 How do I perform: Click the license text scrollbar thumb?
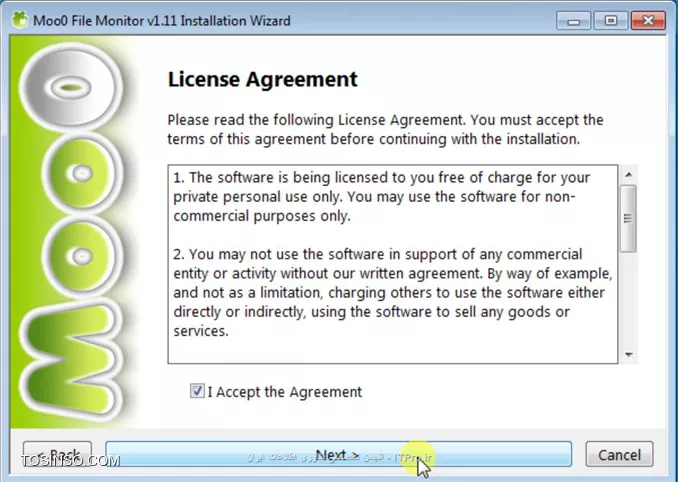coord(628,218)
